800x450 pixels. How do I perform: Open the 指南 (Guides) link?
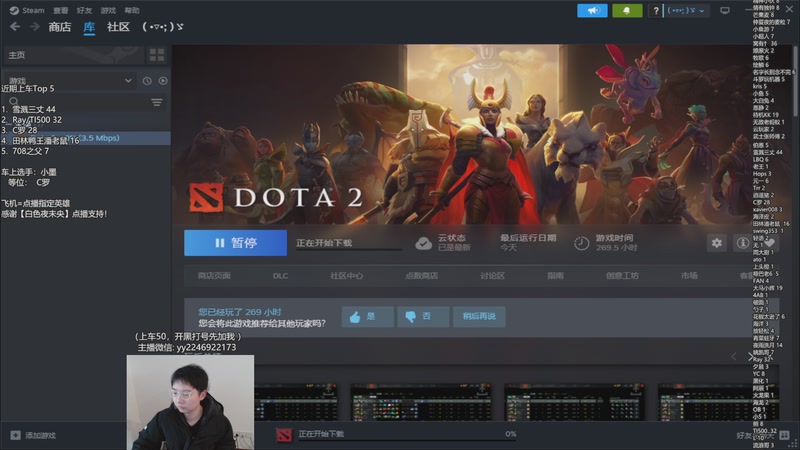(x=556, y=276)
